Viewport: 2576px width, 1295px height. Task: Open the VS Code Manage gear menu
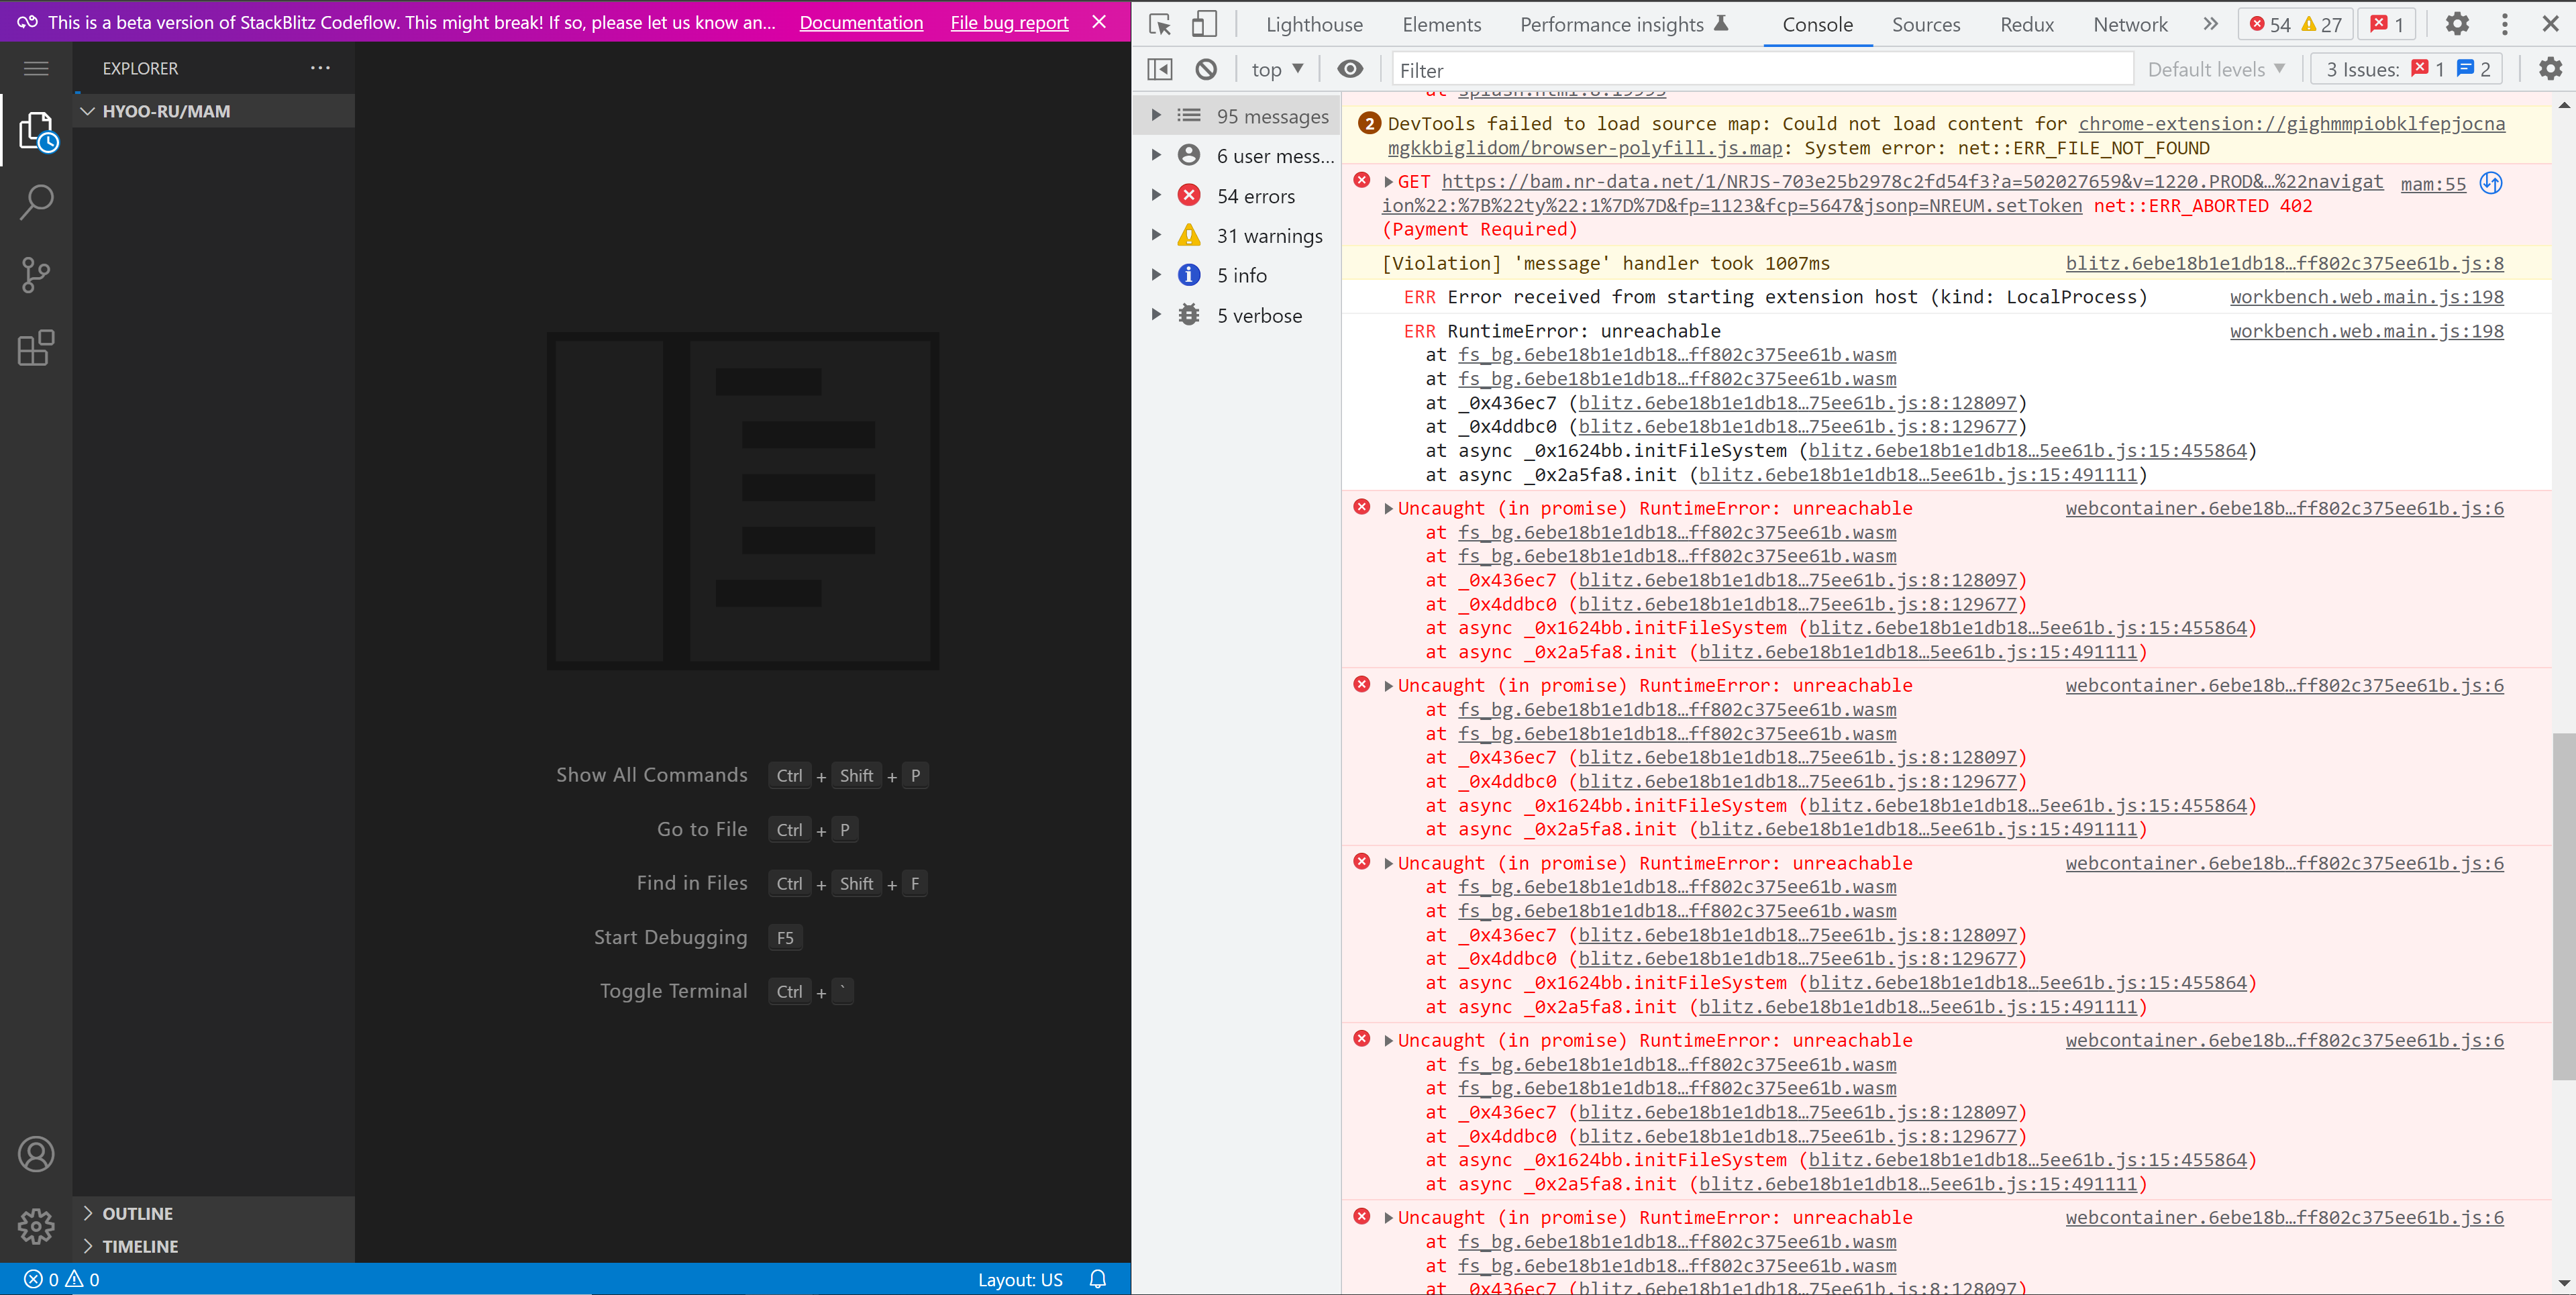(36, 1226)
